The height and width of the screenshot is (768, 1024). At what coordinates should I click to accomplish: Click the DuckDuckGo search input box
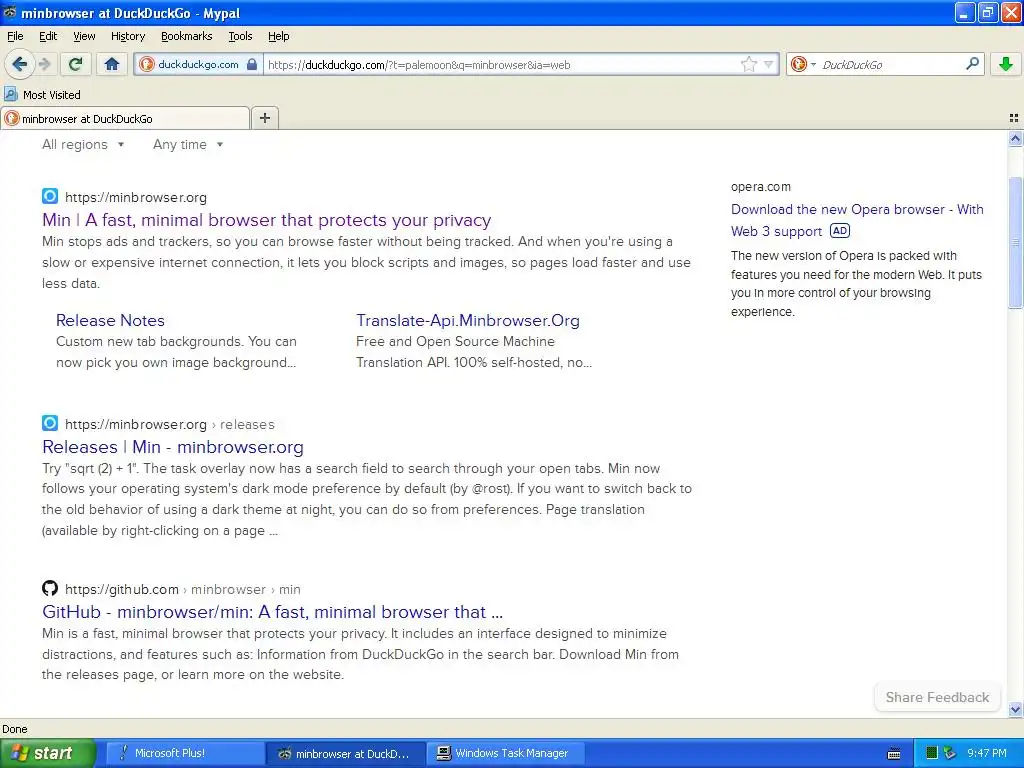coord(889,64)
